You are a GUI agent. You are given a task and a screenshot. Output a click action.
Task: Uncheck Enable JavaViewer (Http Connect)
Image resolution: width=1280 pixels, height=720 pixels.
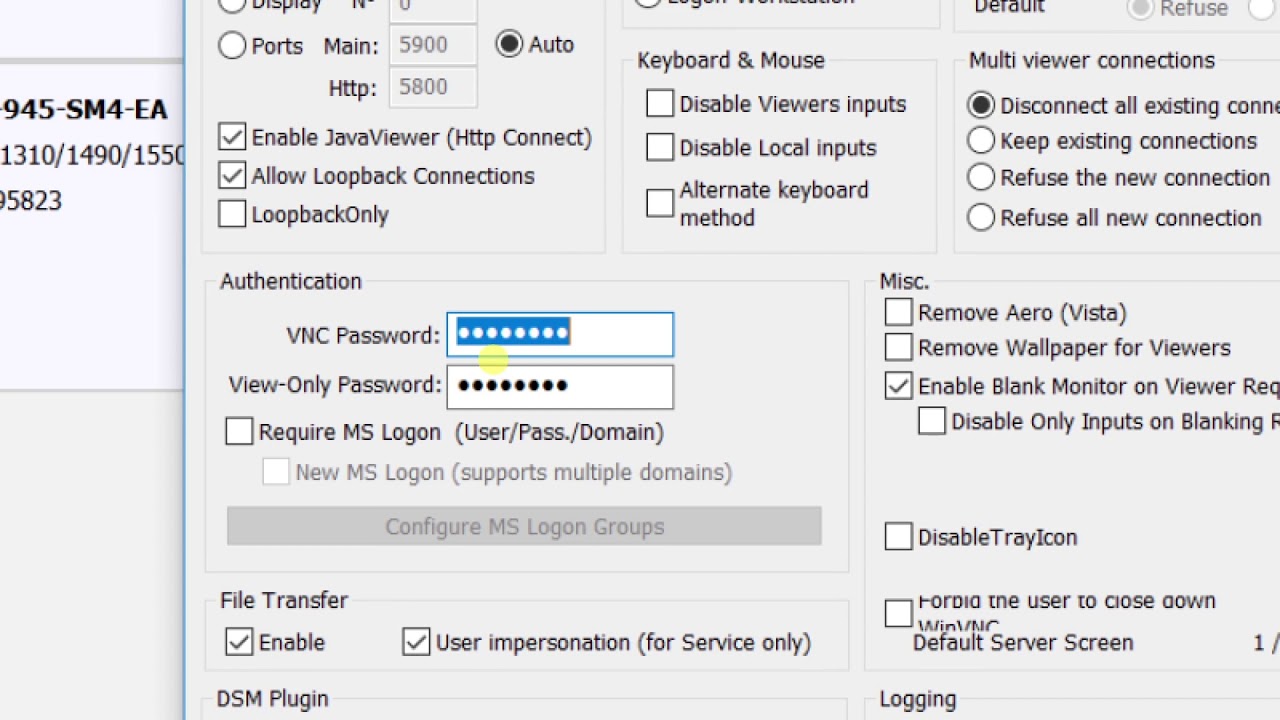coord(232,137)
